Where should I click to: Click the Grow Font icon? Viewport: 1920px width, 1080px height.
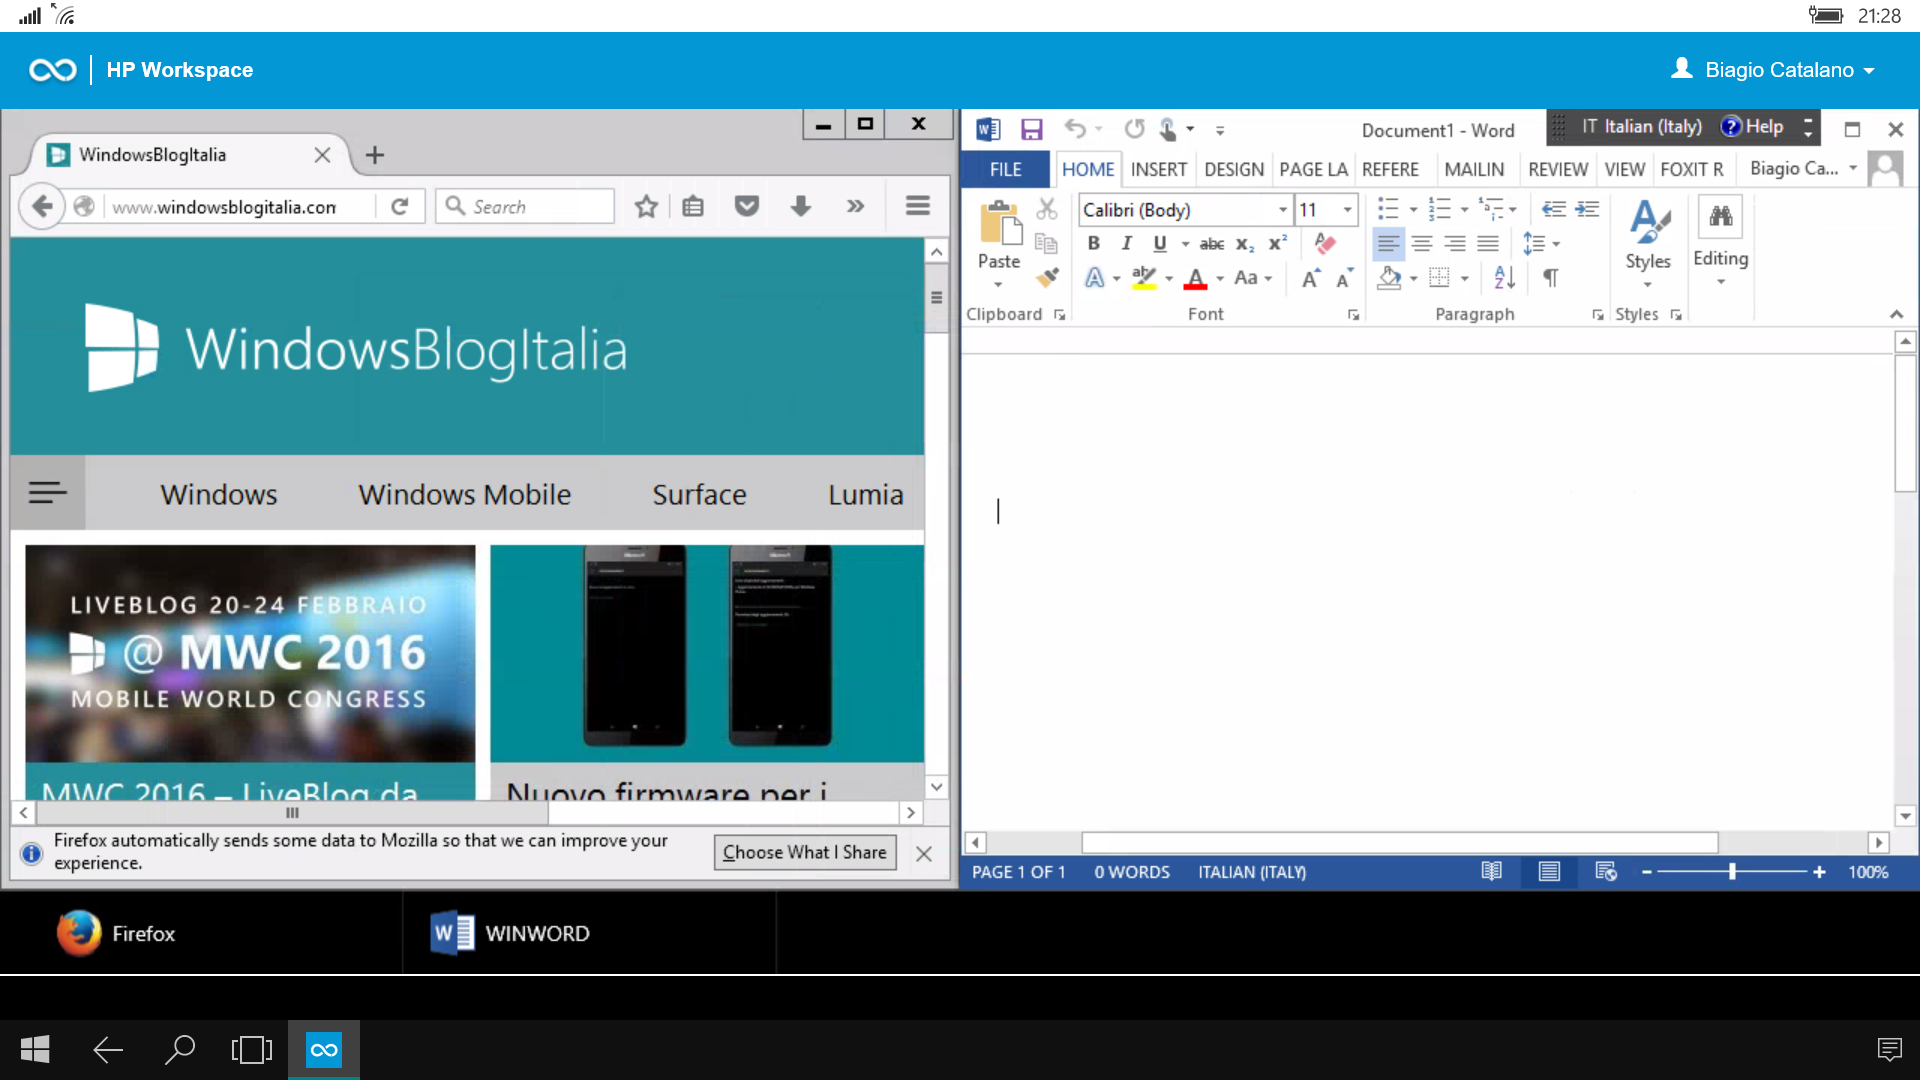[1310, 278]
